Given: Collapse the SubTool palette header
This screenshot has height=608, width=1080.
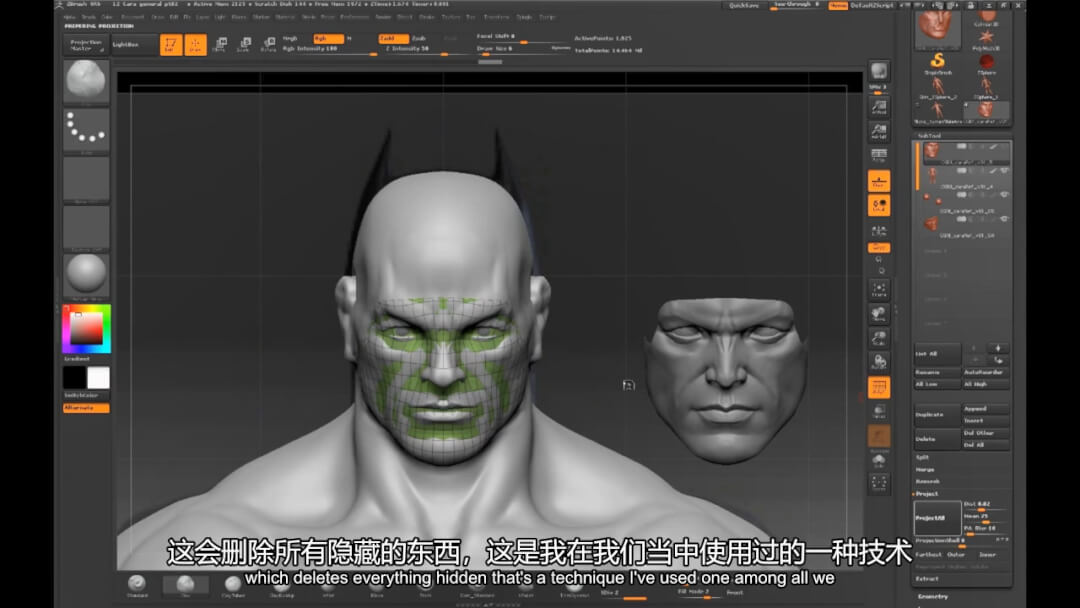Looking at the screenshot, I should (x=929, y=136).
